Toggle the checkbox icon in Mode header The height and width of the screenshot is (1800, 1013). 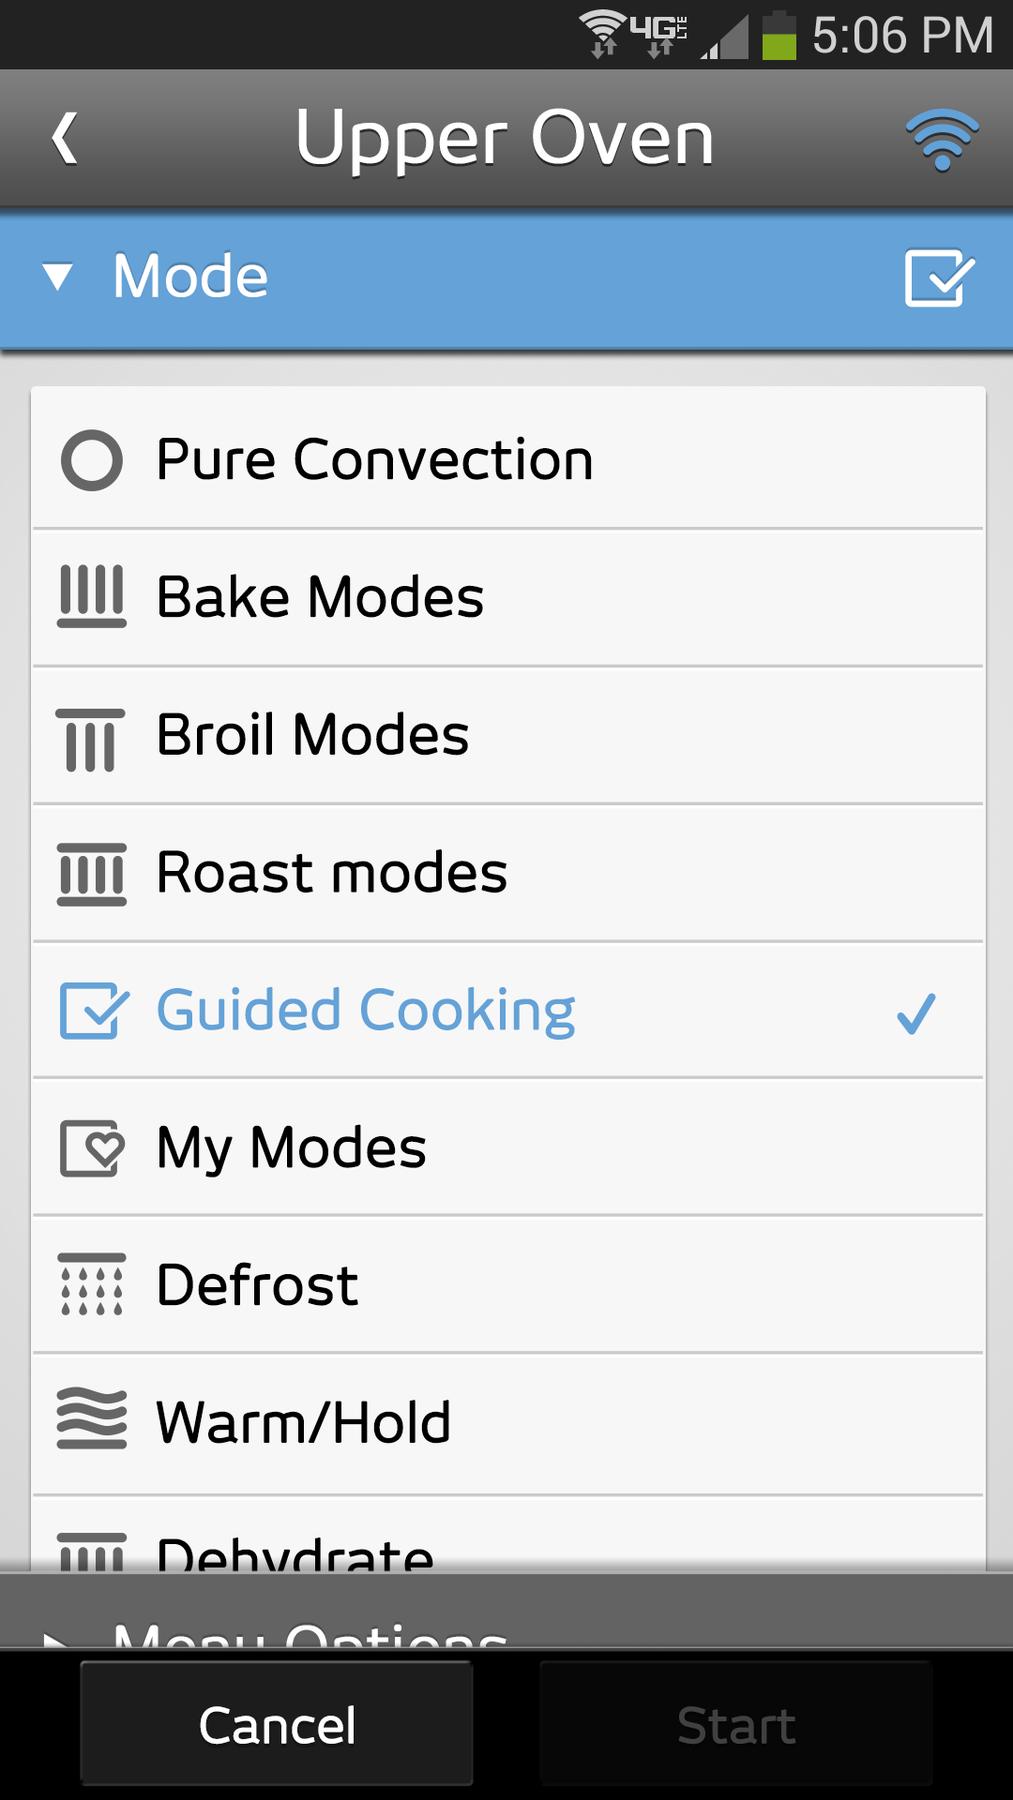click(x=939, y=277)
